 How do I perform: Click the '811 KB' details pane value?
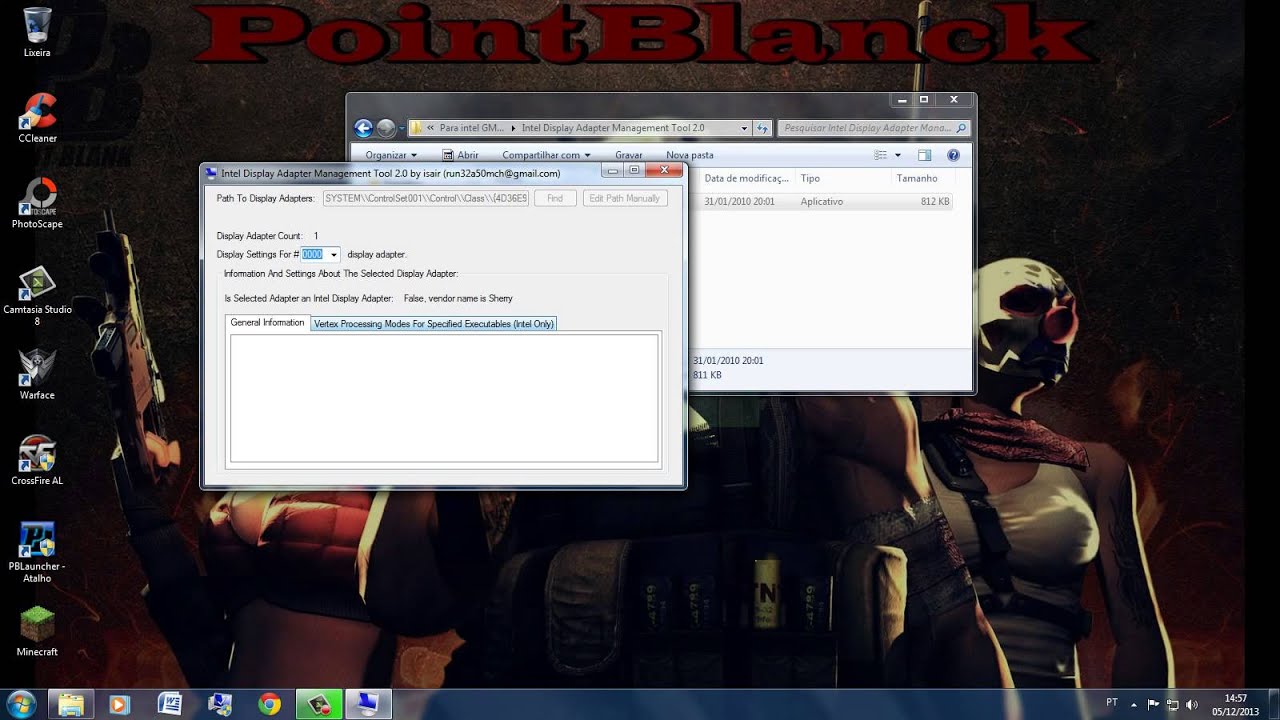pyautogui.click(x=707, y=375)
